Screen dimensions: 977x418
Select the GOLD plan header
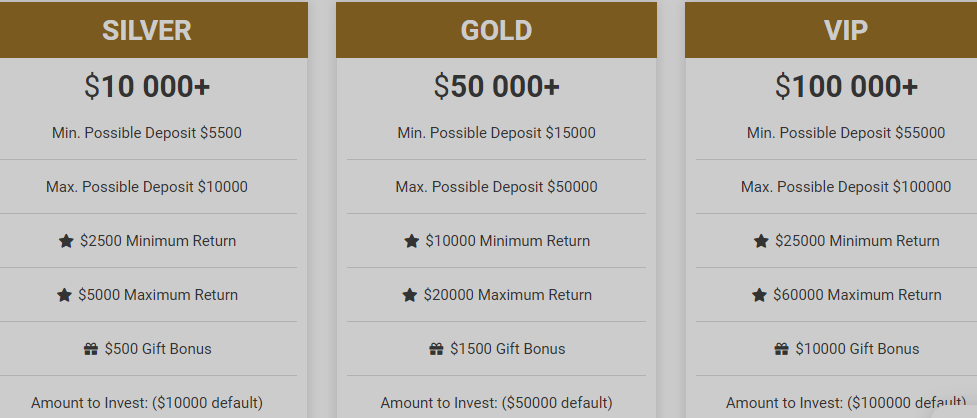[x=497, y=30]
